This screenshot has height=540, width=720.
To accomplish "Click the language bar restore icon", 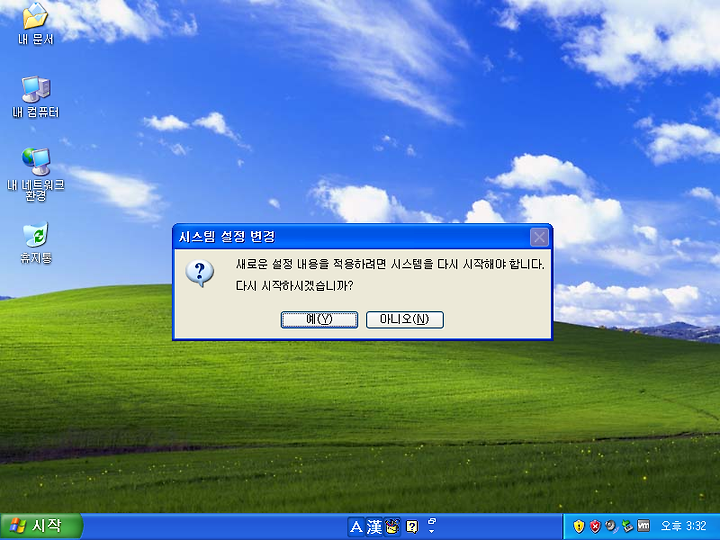I will point(432,521).
